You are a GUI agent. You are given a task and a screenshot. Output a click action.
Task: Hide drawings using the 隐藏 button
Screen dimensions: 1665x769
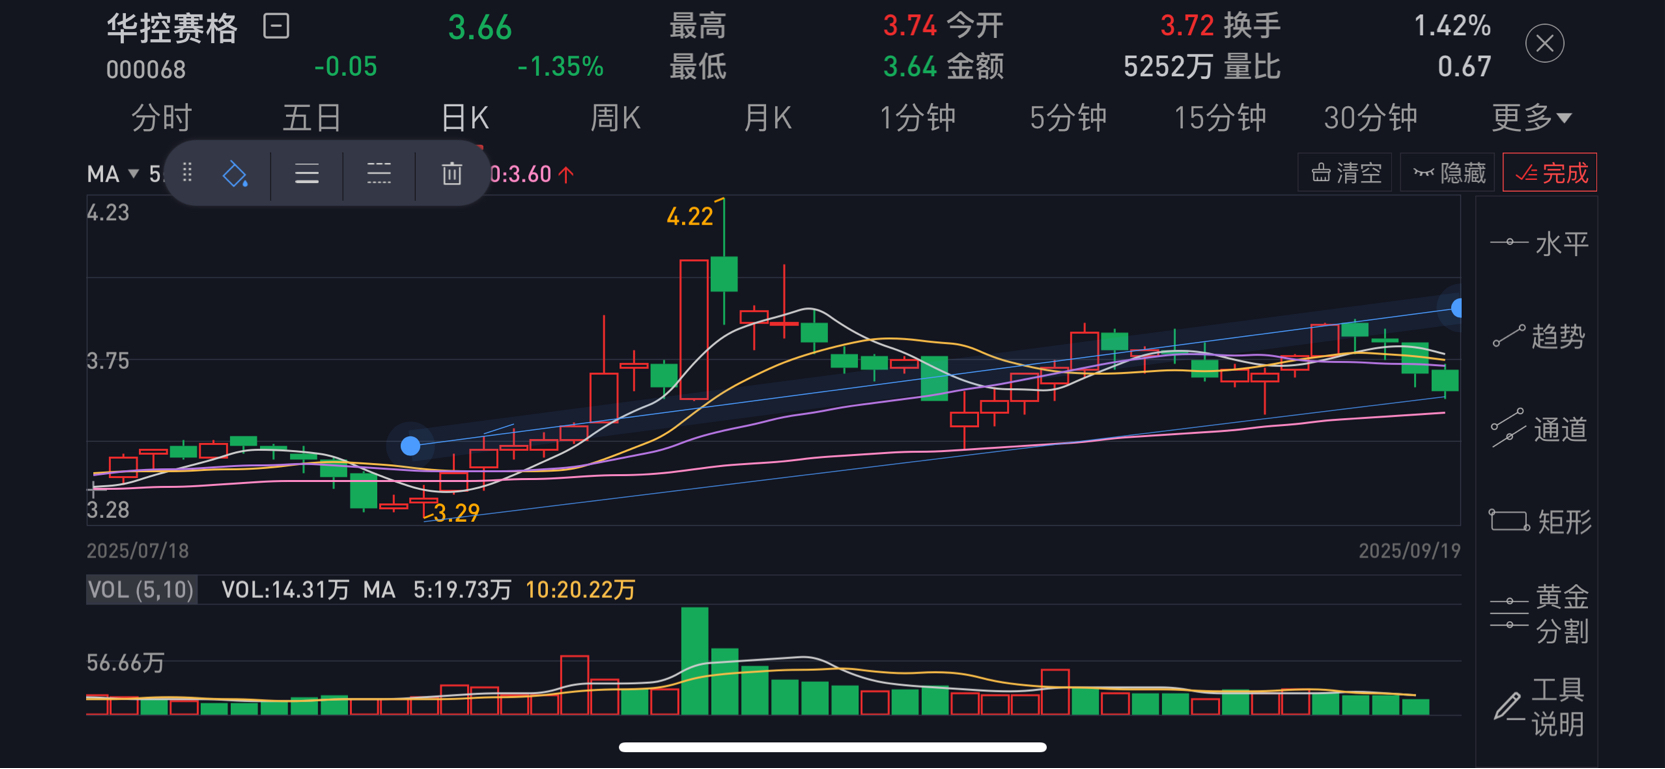(x=1448, y=173)
